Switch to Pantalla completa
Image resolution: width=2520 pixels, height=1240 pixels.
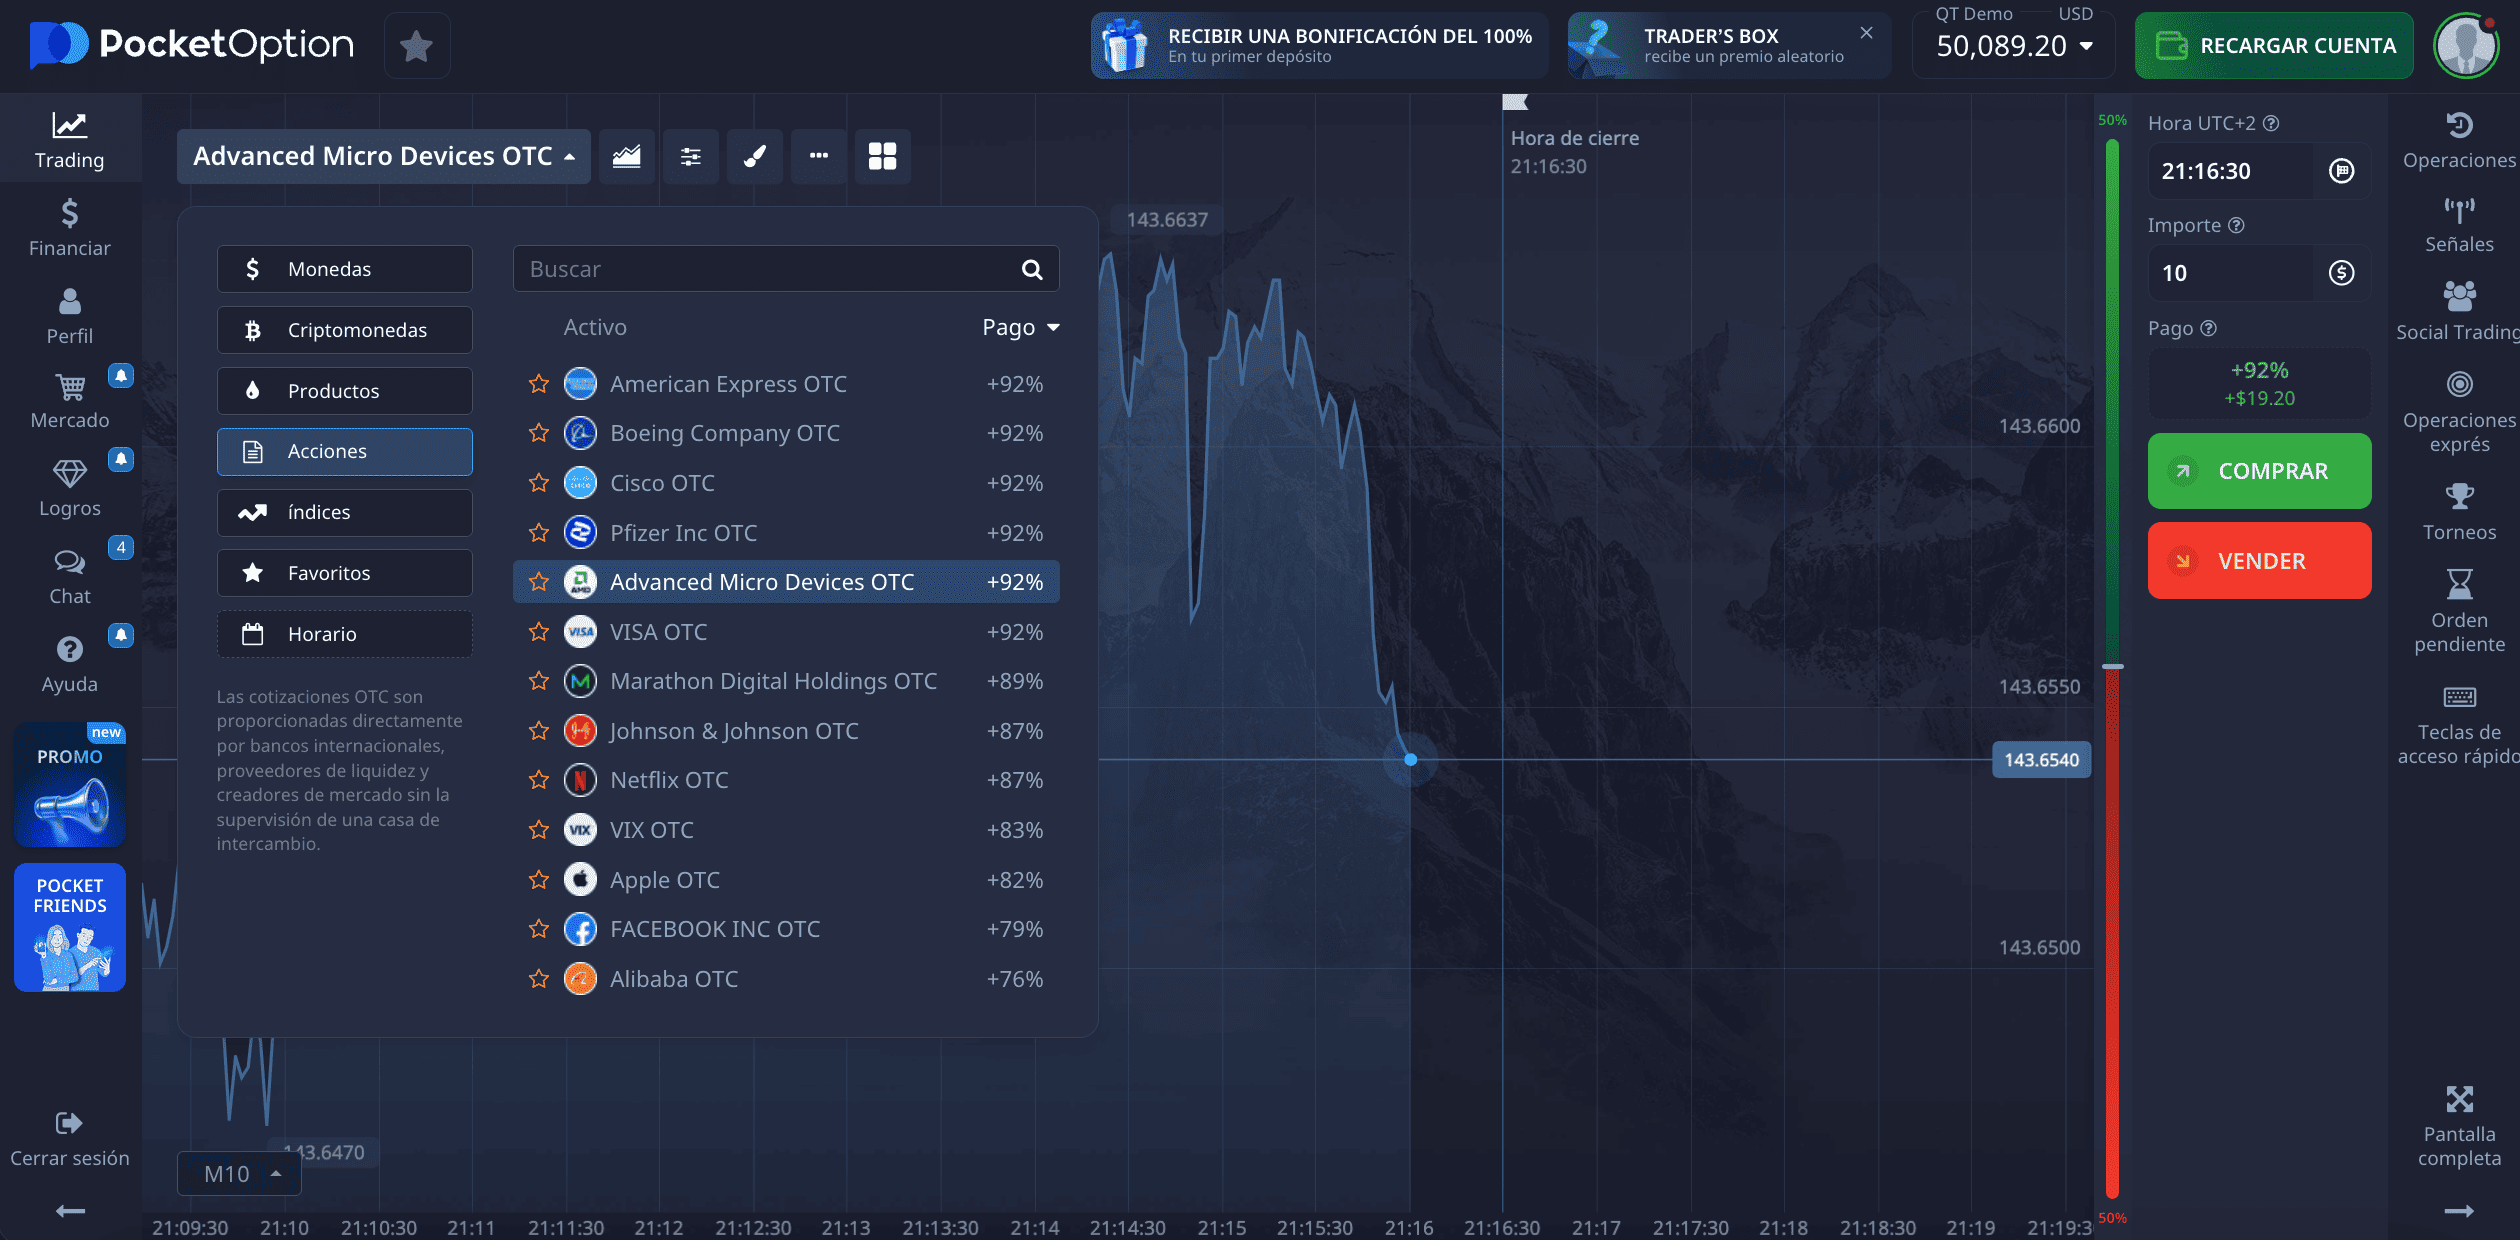click(2459, 1127)
